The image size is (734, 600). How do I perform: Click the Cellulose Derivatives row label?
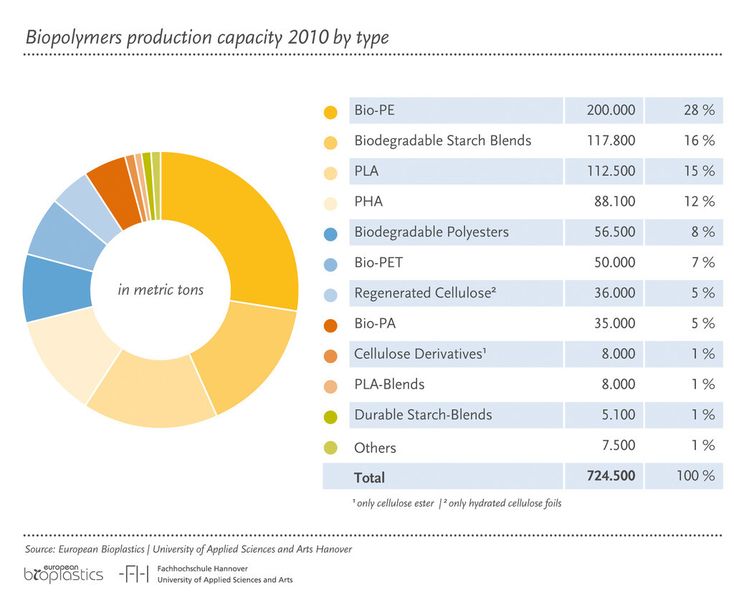point(420,353)
